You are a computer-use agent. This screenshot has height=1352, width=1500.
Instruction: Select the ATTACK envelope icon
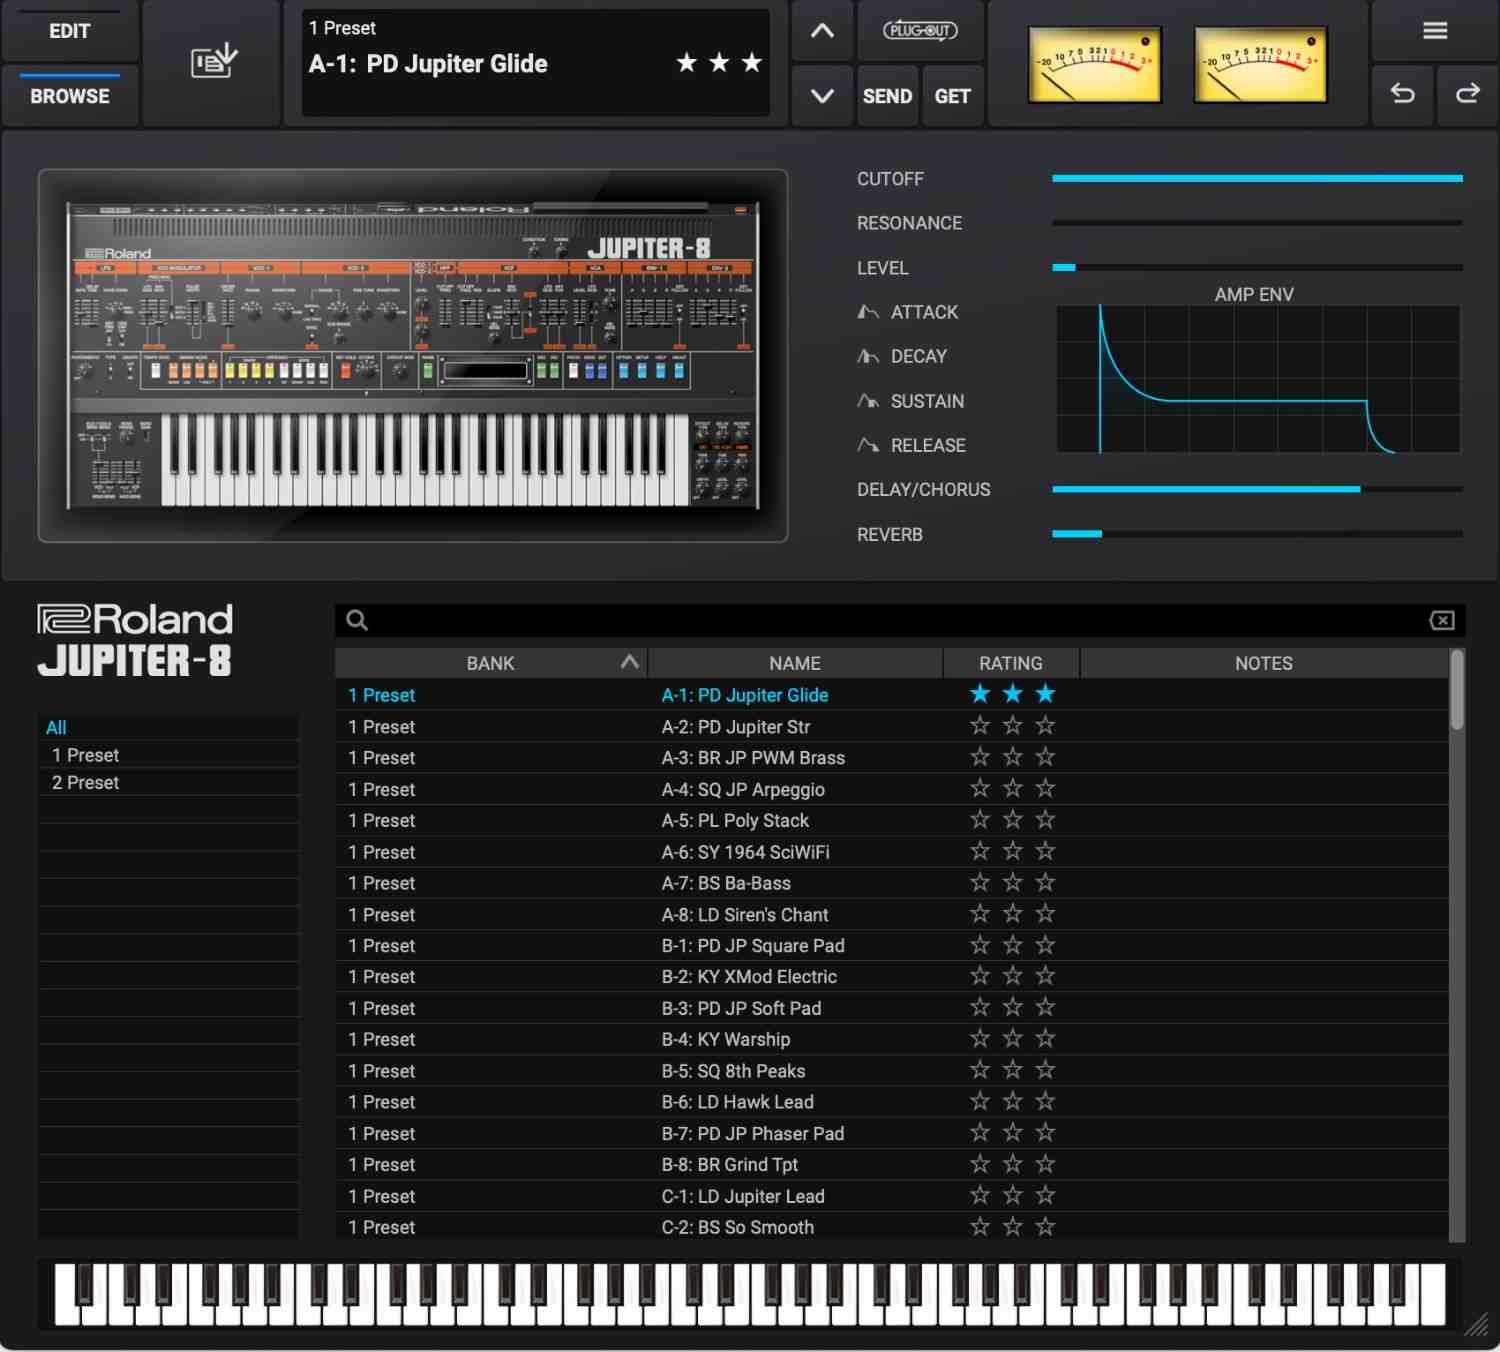(x=868, y=311)
